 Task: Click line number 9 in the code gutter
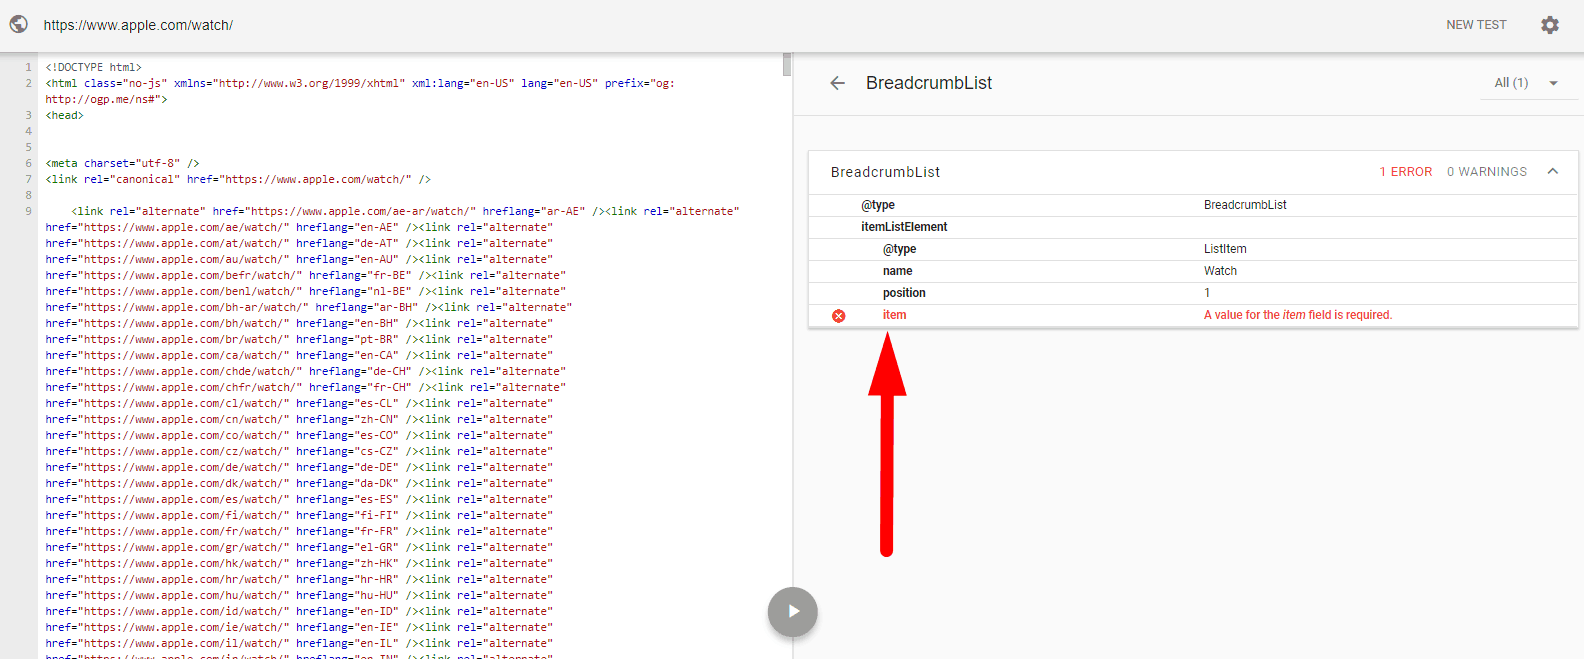[x=28, y=211]
